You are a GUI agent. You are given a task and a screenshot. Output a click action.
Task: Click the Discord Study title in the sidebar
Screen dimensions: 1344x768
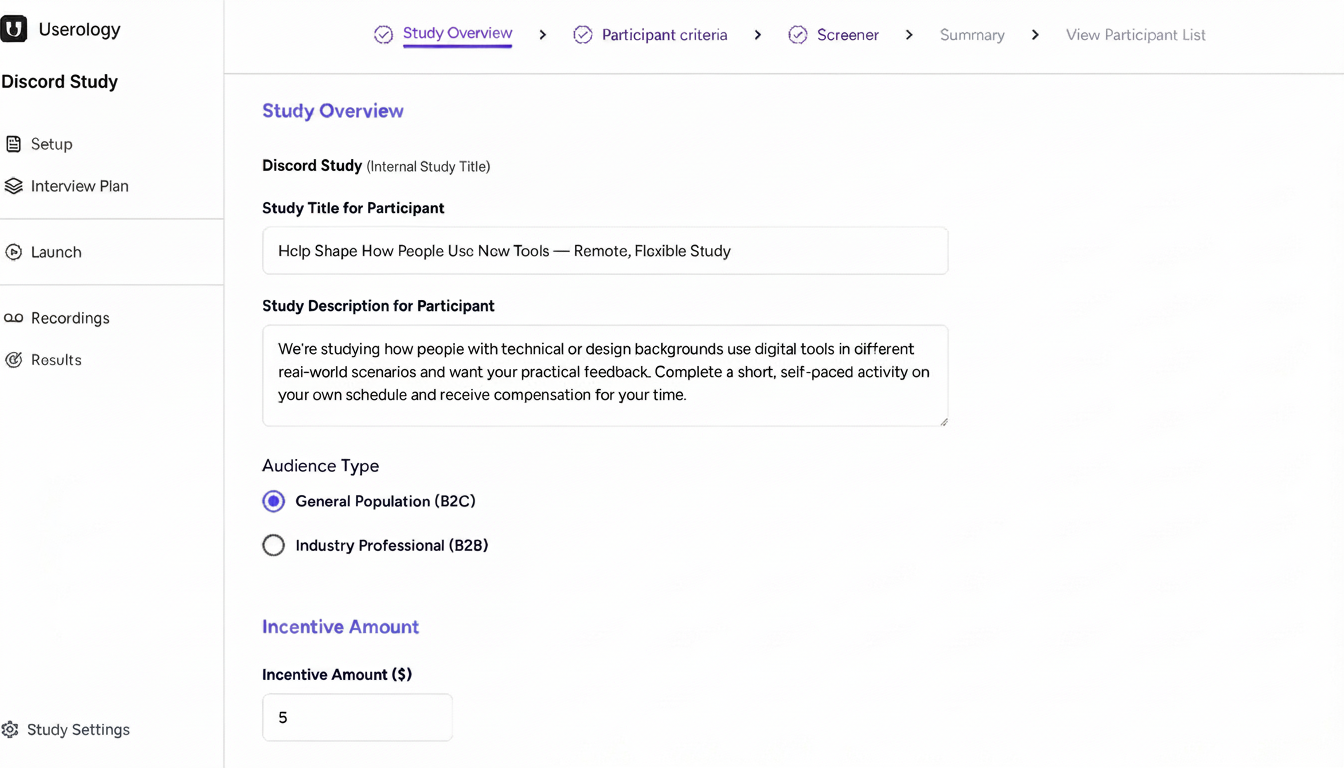[59, 81]
